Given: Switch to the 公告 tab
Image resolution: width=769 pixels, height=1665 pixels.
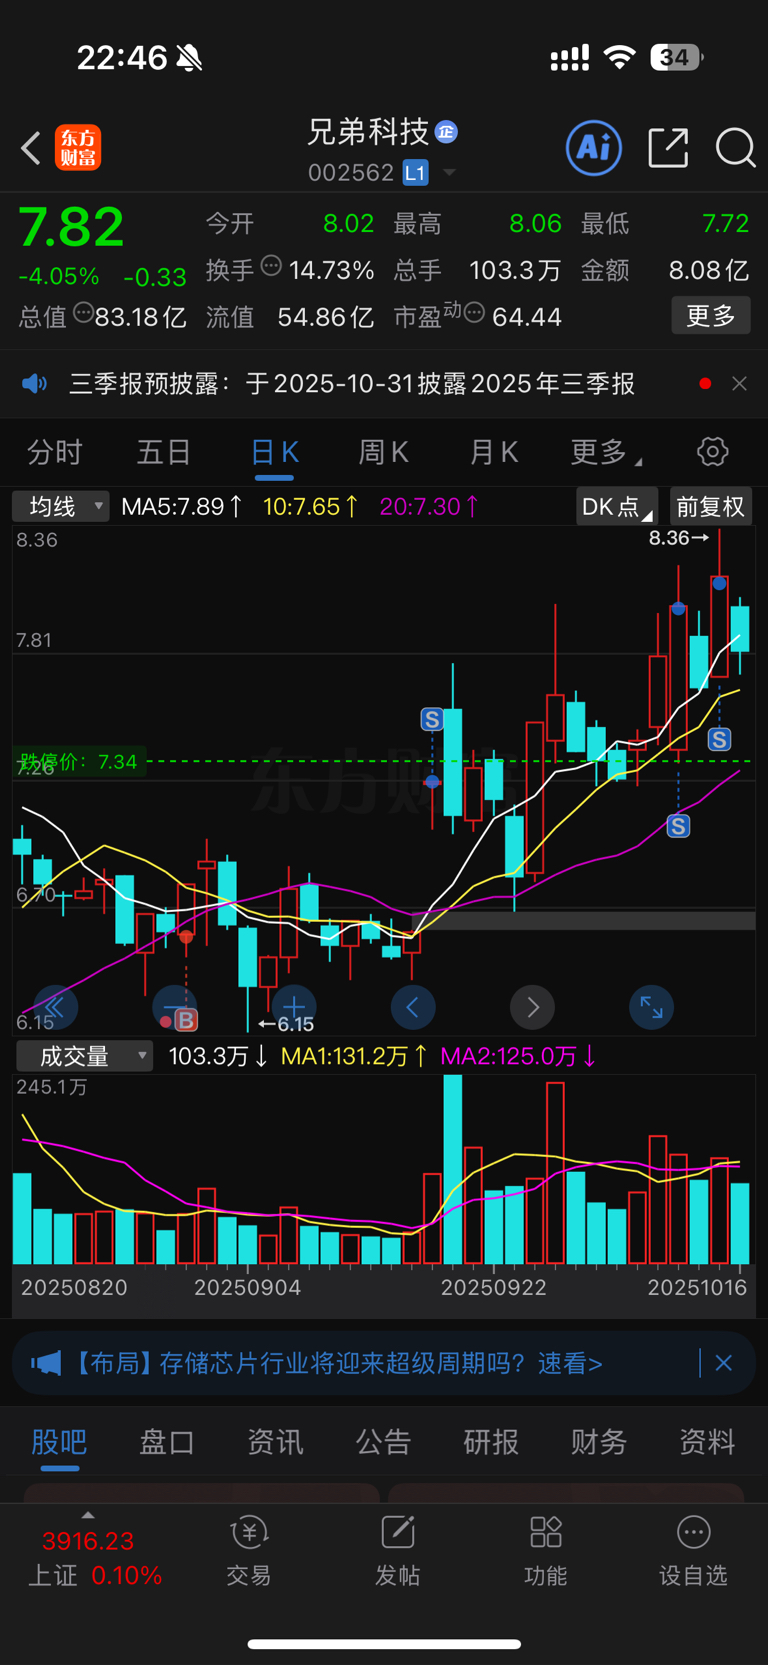Looking at the screenshot, I should tap(383, 1442).
